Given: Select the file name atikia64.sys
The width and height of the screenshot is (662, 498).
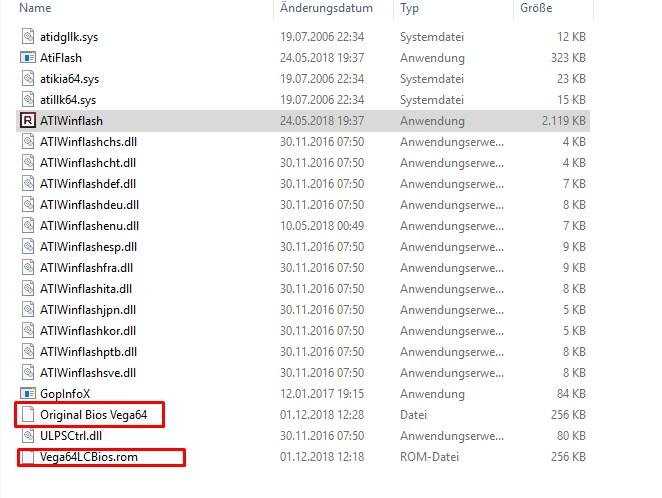Looking at the screenshot, I should point(69,79).
